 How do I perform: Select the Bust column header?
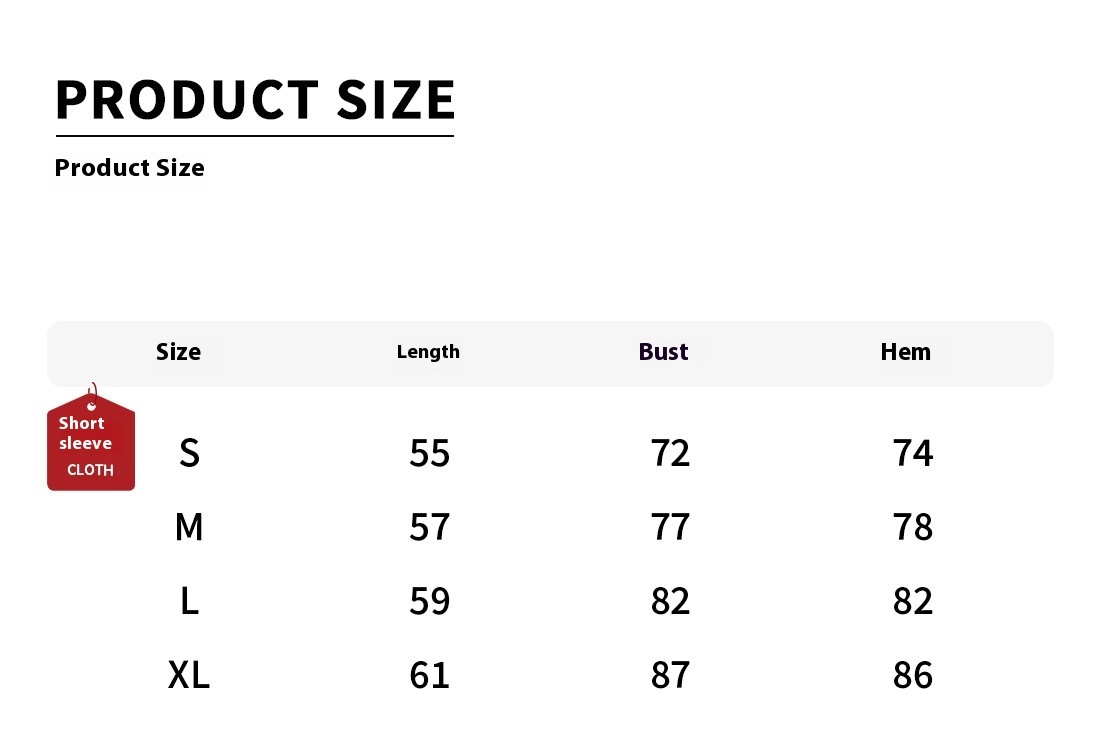click(x=663, y=351)
